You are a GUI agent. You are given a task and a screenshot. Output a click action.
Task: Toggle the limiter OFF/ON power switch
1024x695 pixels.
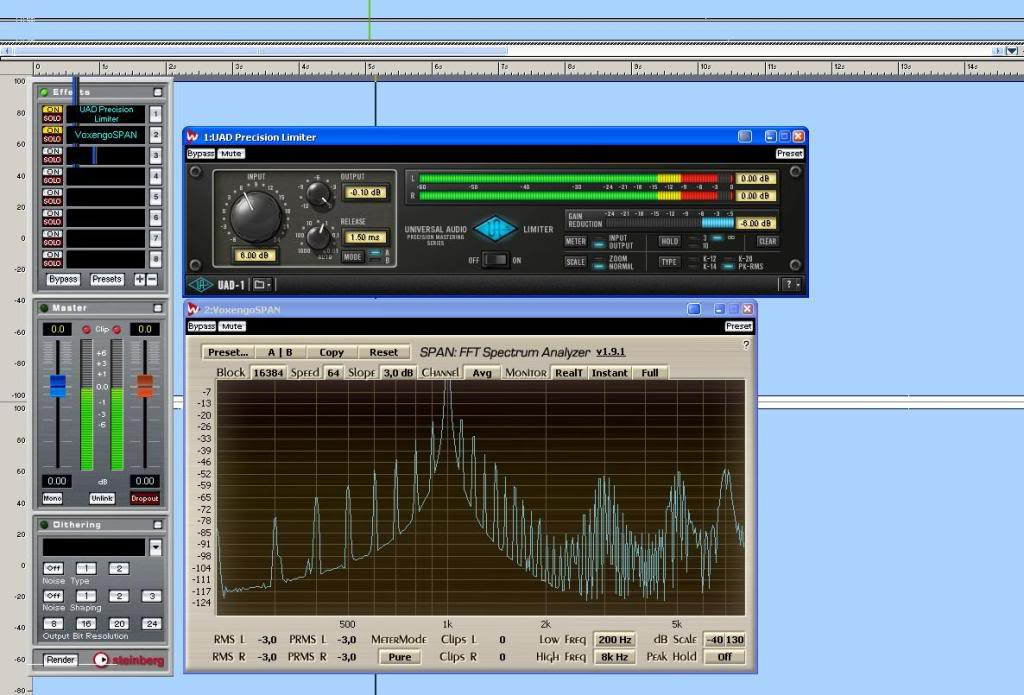(x=496, y=260)
